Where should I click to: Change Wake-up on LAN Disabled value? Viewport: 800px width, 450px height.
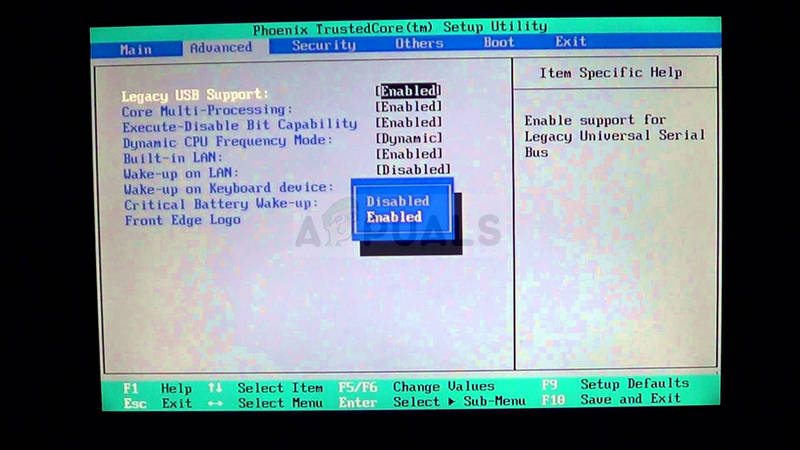pos(413,169)
